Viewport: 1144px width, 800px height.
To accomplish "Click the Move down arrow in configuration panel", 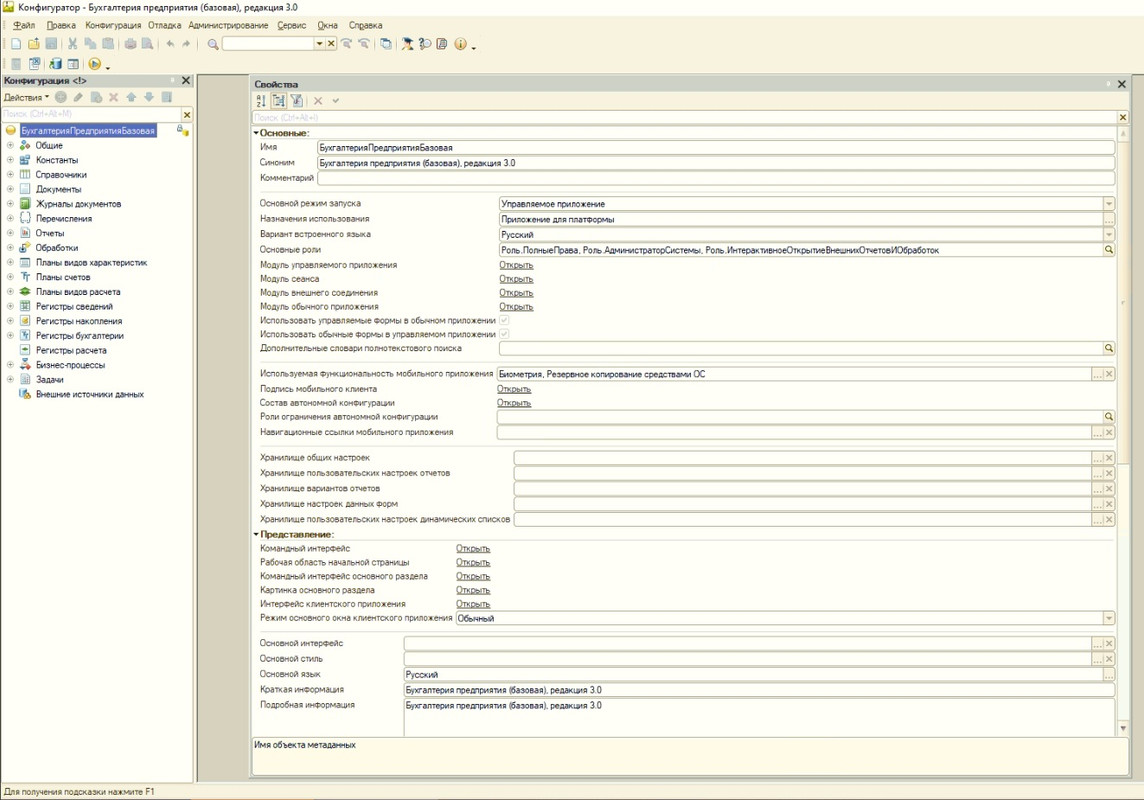I will click(149, 97).
